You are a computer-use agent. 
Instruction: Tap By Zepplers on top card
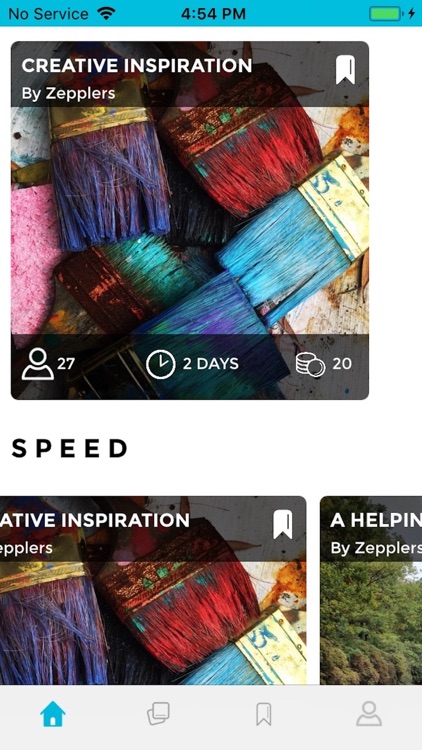68,93
